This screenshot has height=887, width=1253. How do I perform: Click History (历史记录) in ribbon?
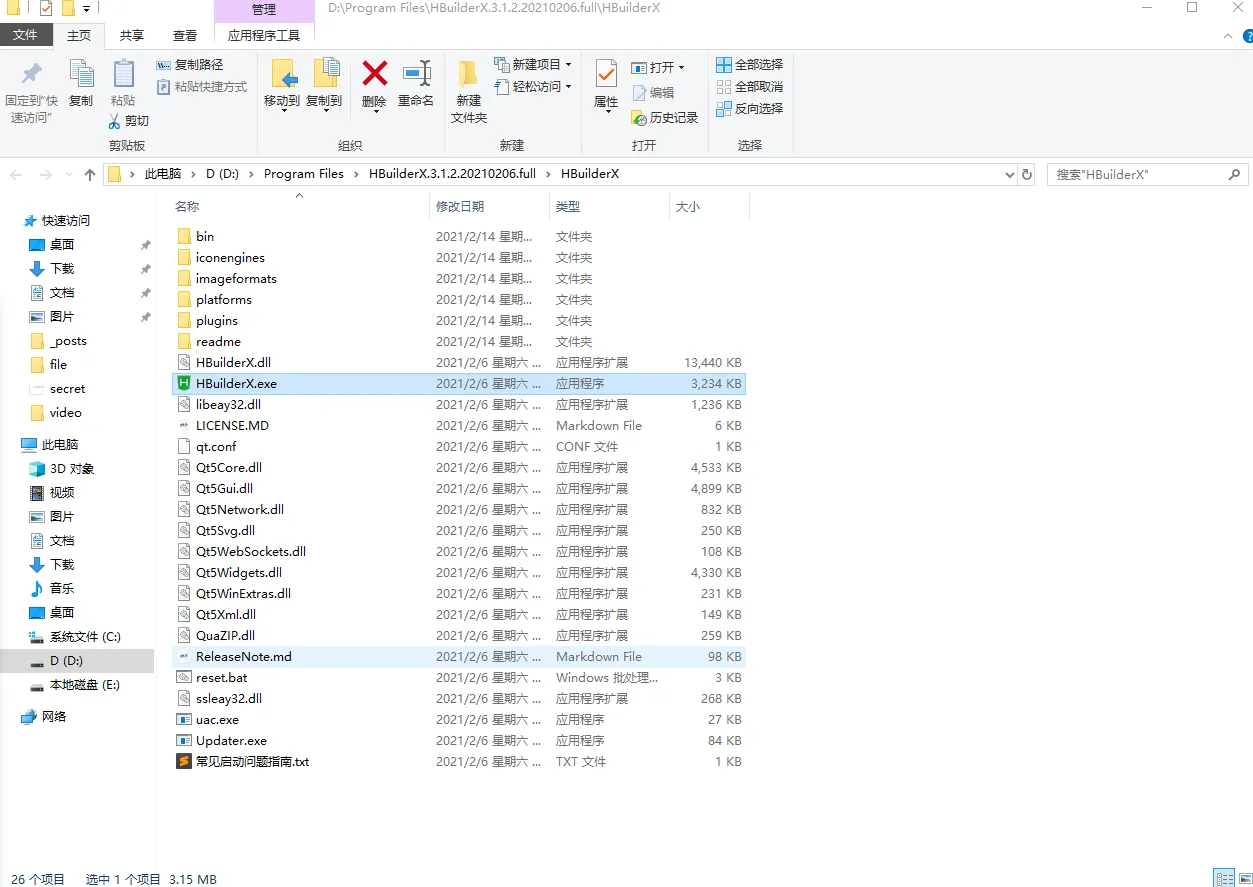point(664,118)
